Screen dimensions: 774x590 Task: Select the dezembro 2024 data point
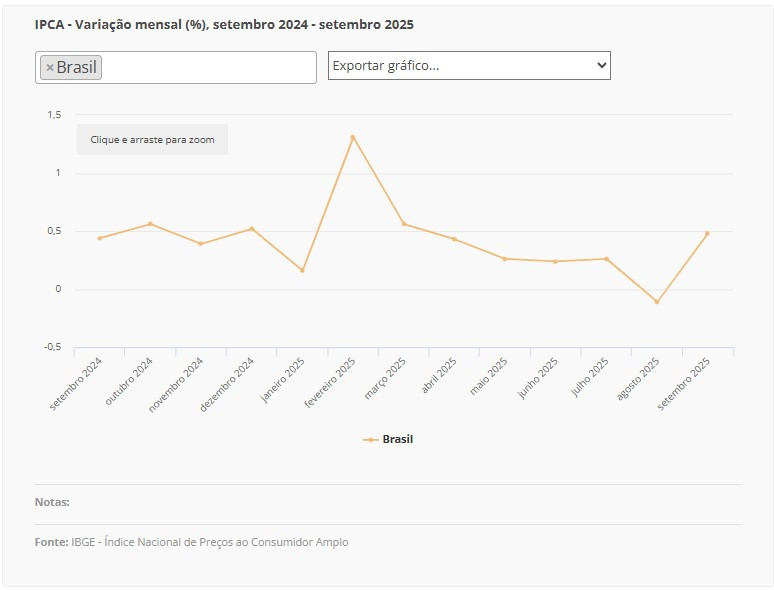coord(252,229)
